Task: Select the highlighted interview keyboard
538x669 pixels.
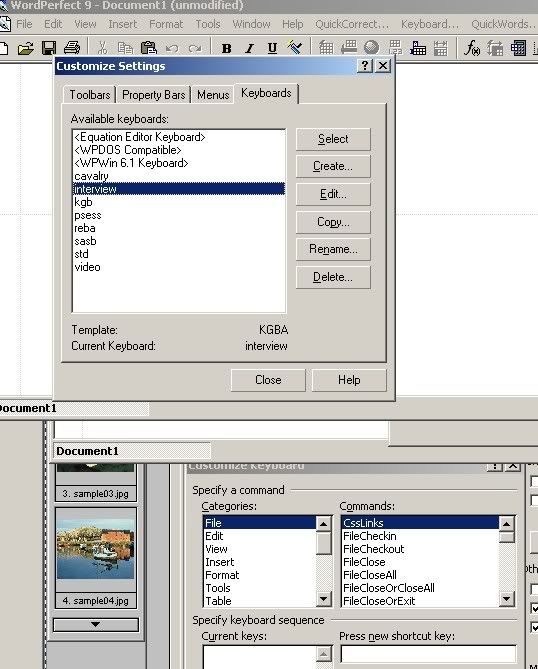Action: [x=179, y=189]
